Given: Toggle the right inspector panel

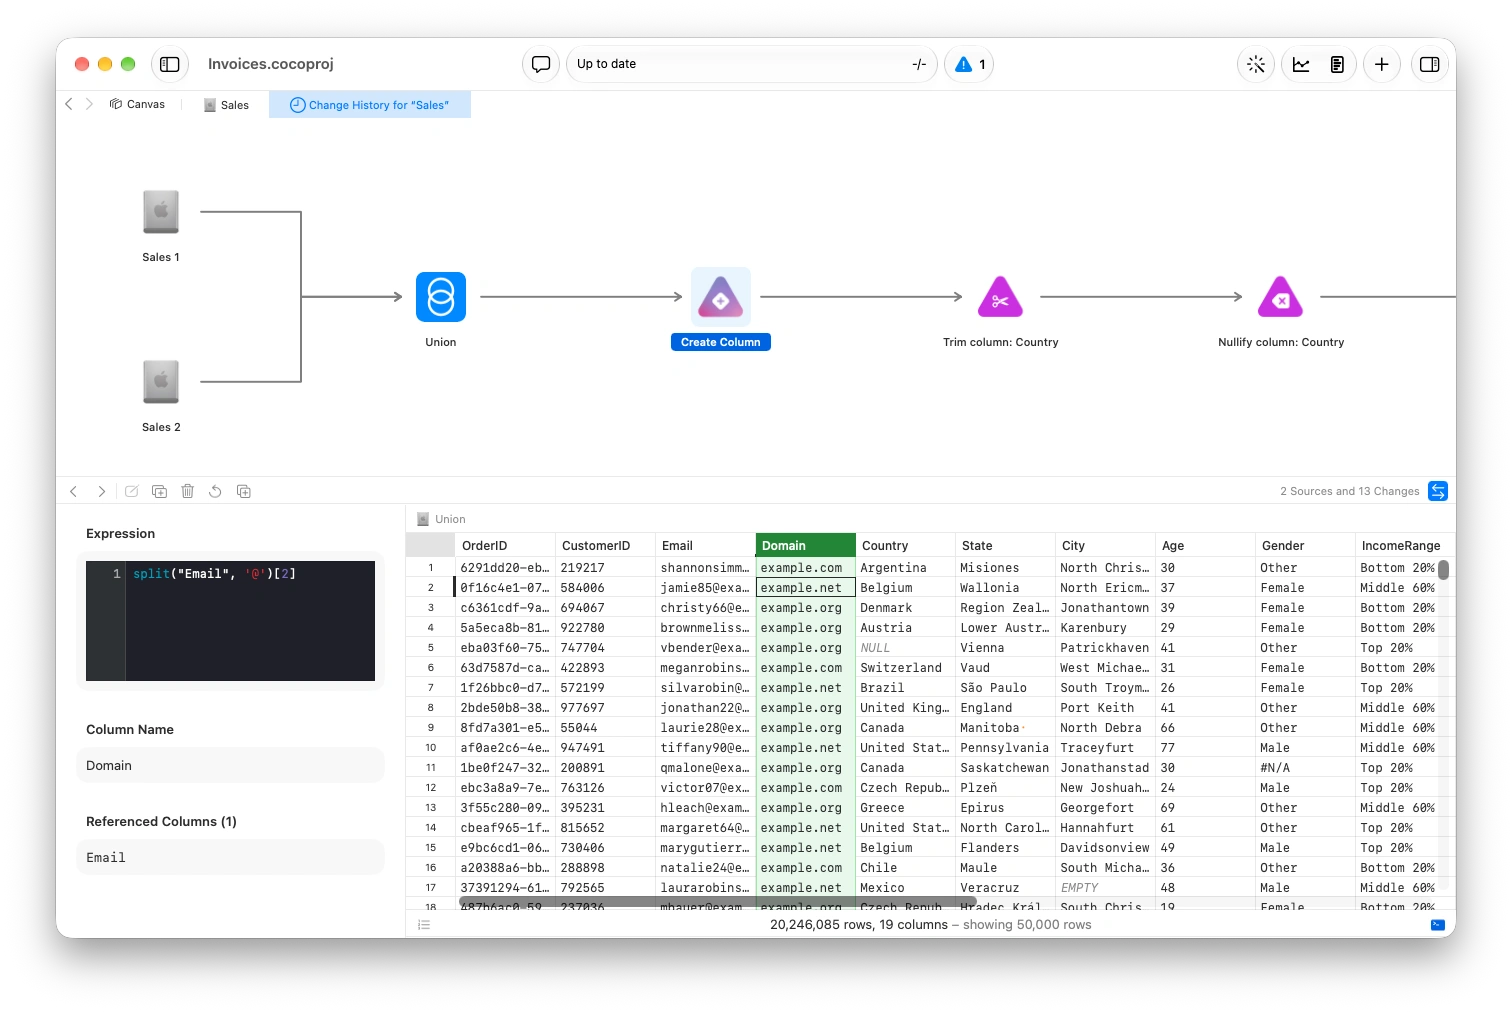Looking at the screenshot, I should 1430,64.
